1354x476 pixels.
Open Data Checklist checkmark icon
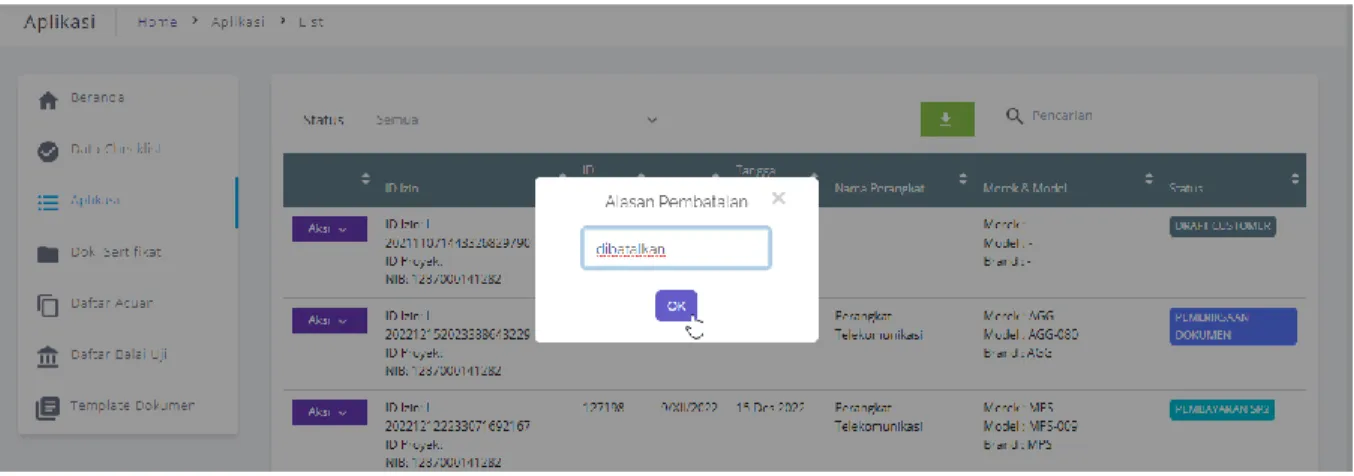click(x=47, y=151)
